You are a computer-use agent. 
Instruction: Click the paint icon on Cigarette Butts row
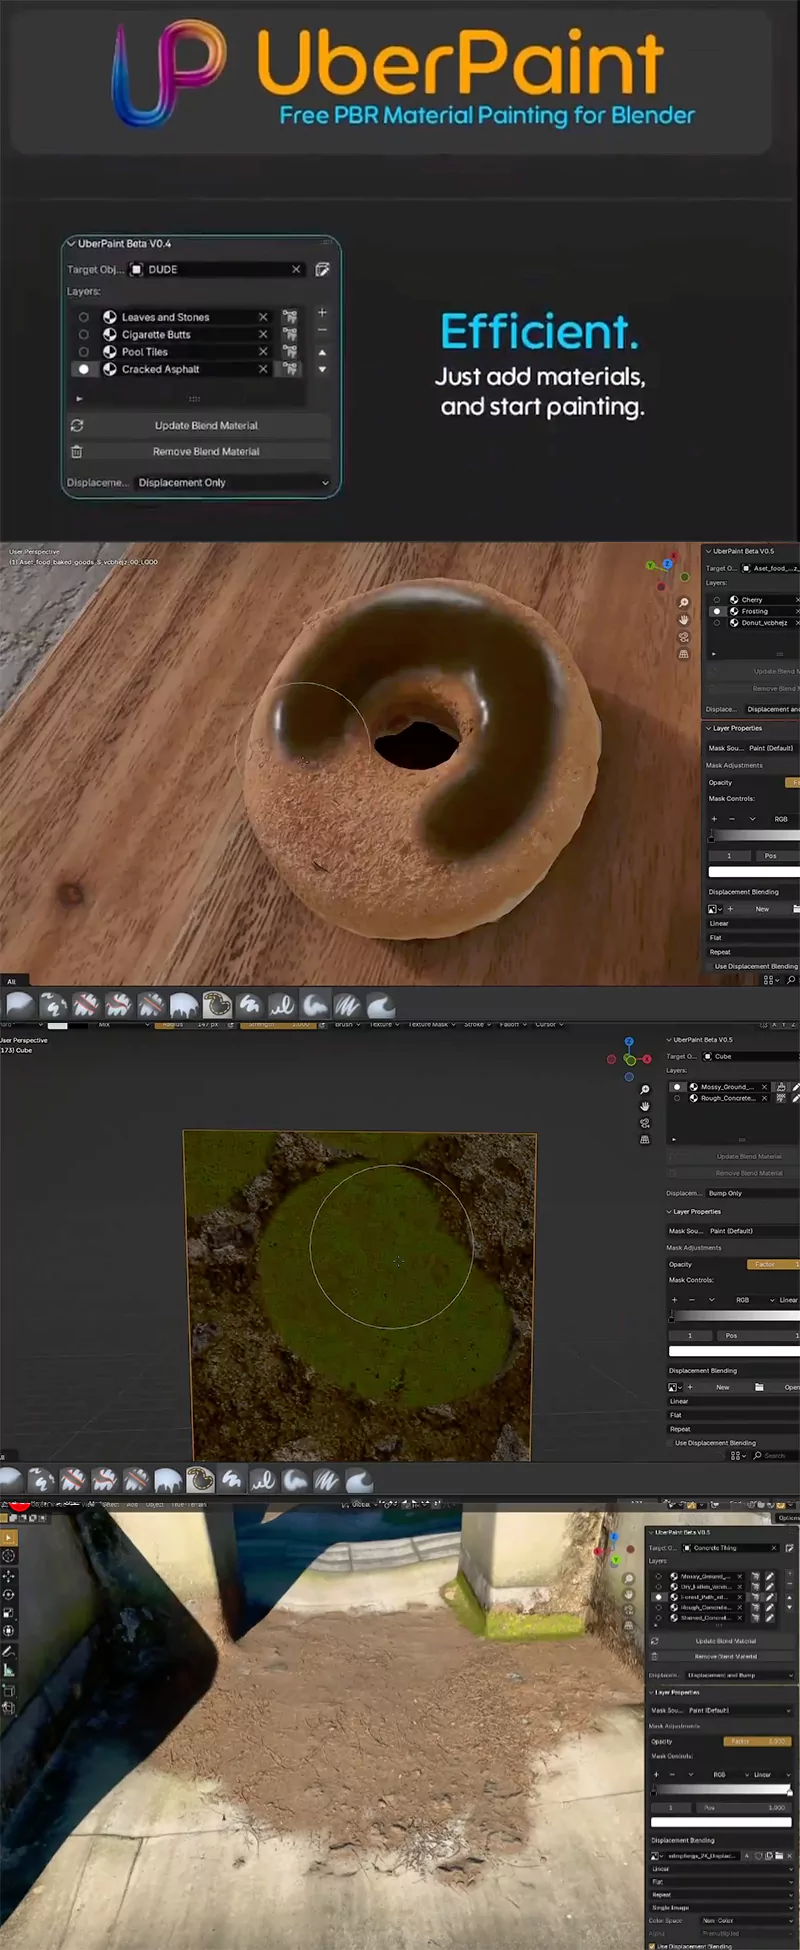[289, 335]
